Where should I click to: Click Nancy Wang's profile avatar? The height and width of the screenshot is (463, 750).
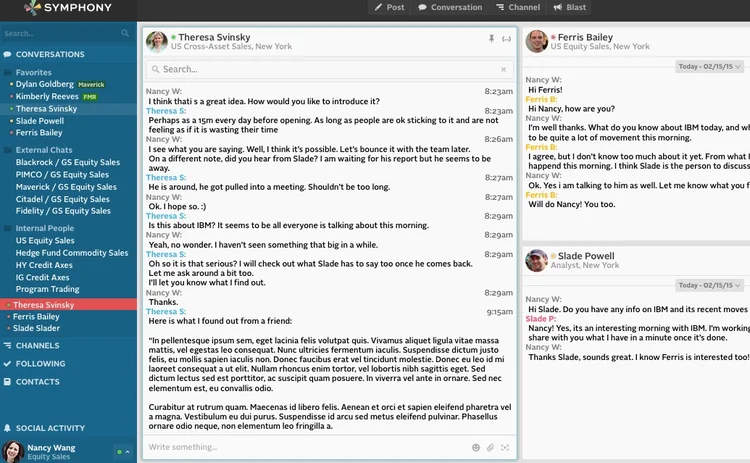(x=13, y=451)
